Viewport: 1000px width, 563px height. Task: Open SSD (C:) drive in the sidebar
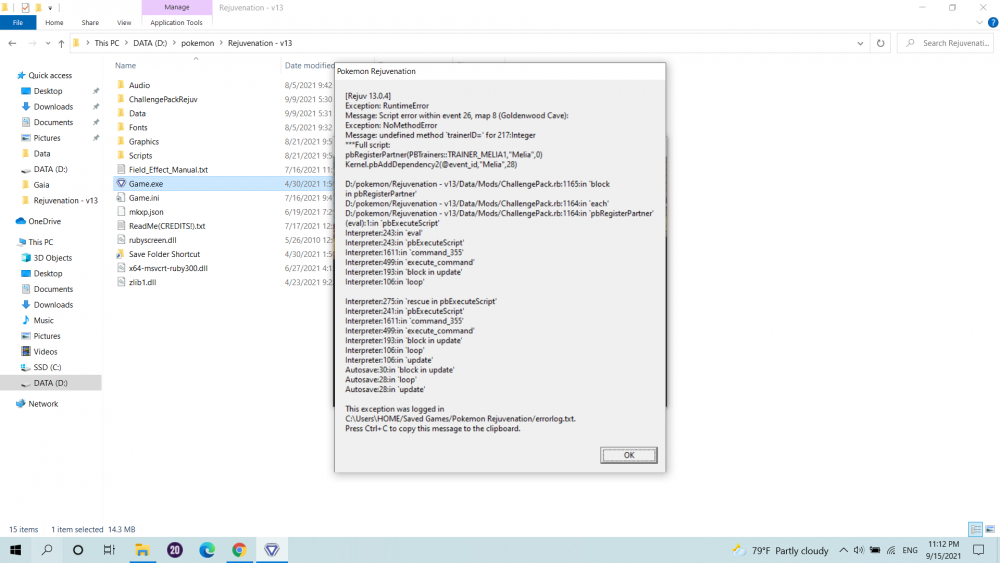47,367
